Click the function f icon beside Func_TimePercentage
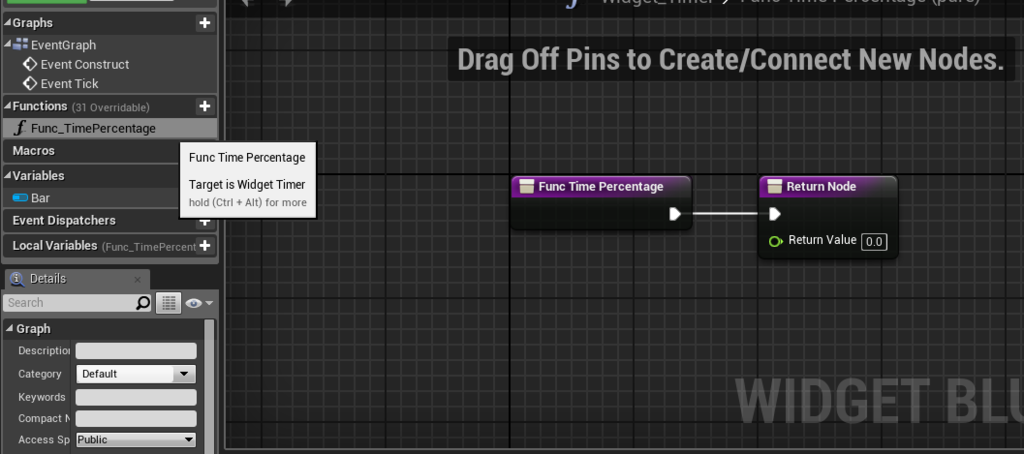The width and height of the screenshot is (1024, 454). point(20,128)
